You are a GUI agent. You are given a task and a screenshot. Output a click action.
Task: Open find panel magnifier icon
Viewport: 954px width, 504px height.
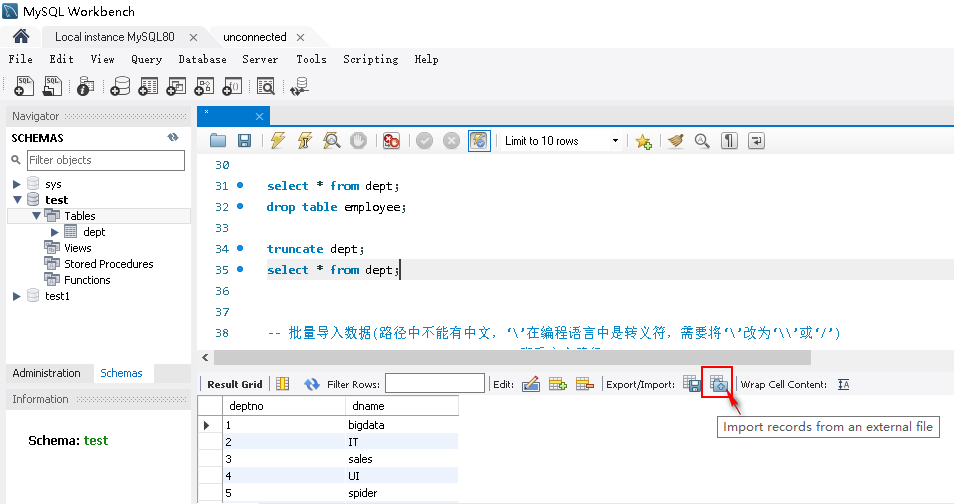[x=702, y=141]
